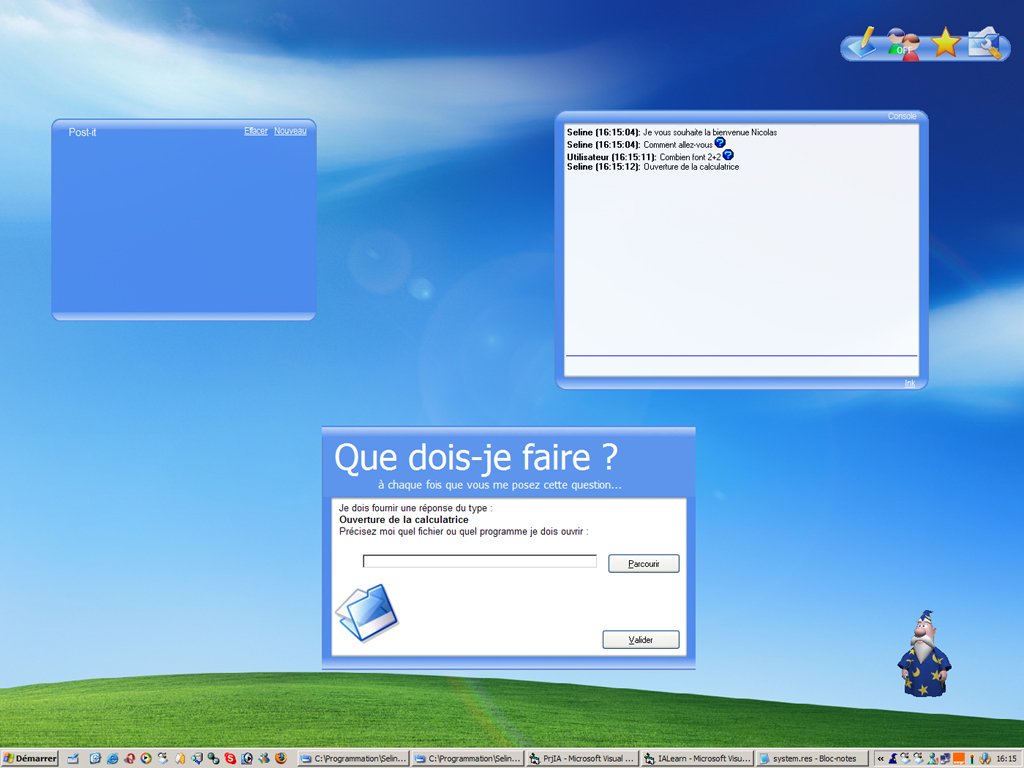The image size is (1024, 768).
Task: Click 'Précisez moi quel fichier' instruction text
Action: pyautogui.click(x=464, y=531)
